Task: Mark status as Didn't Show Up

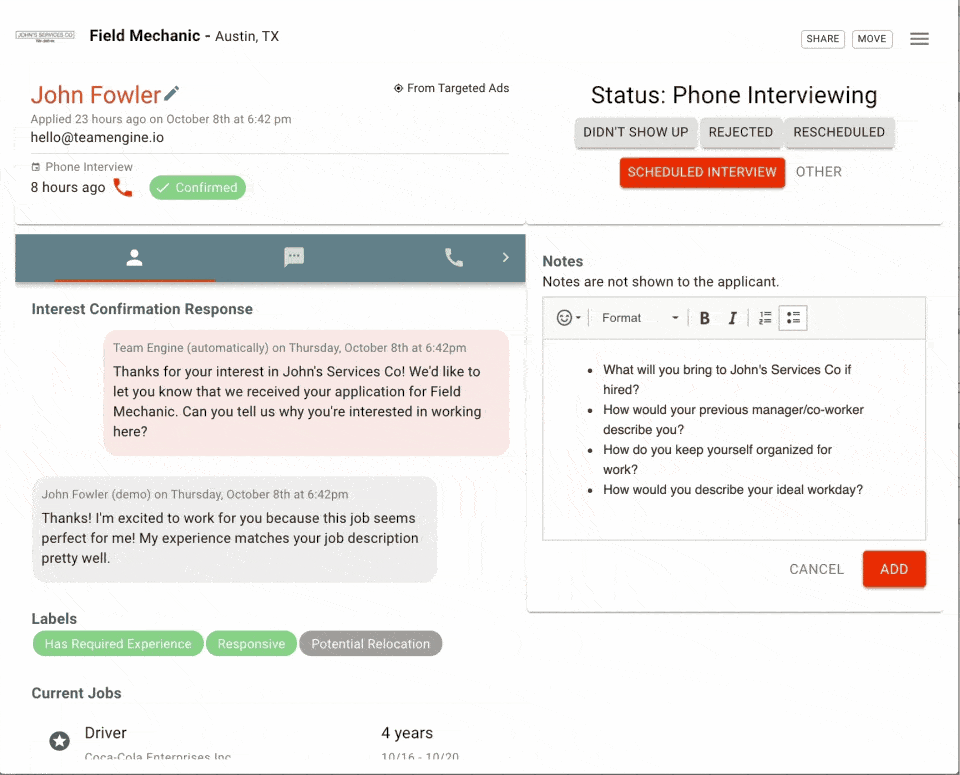Action: [635, 132]
